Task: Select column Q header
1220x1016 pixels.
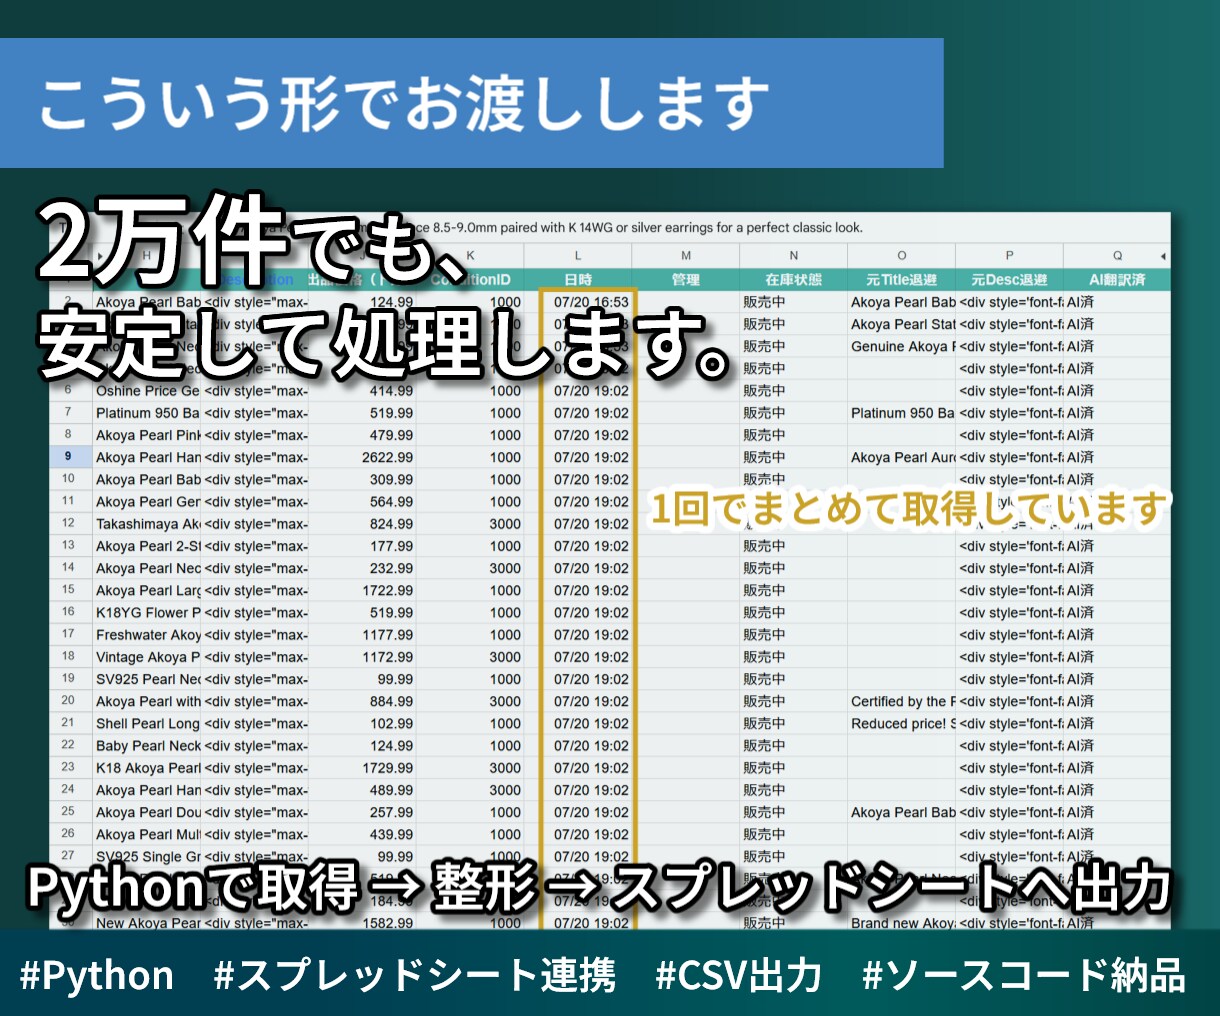Action: (1117, 256)
